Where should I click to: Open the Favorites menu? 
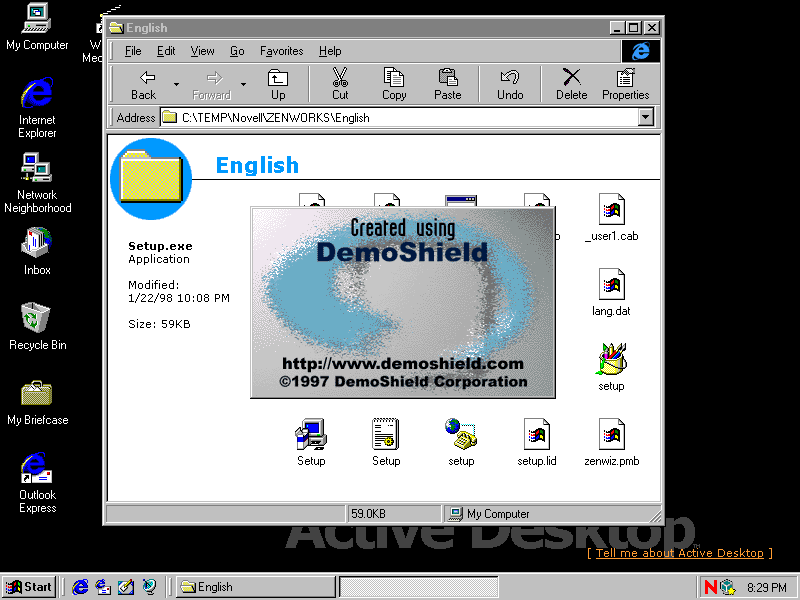(281, 51)
